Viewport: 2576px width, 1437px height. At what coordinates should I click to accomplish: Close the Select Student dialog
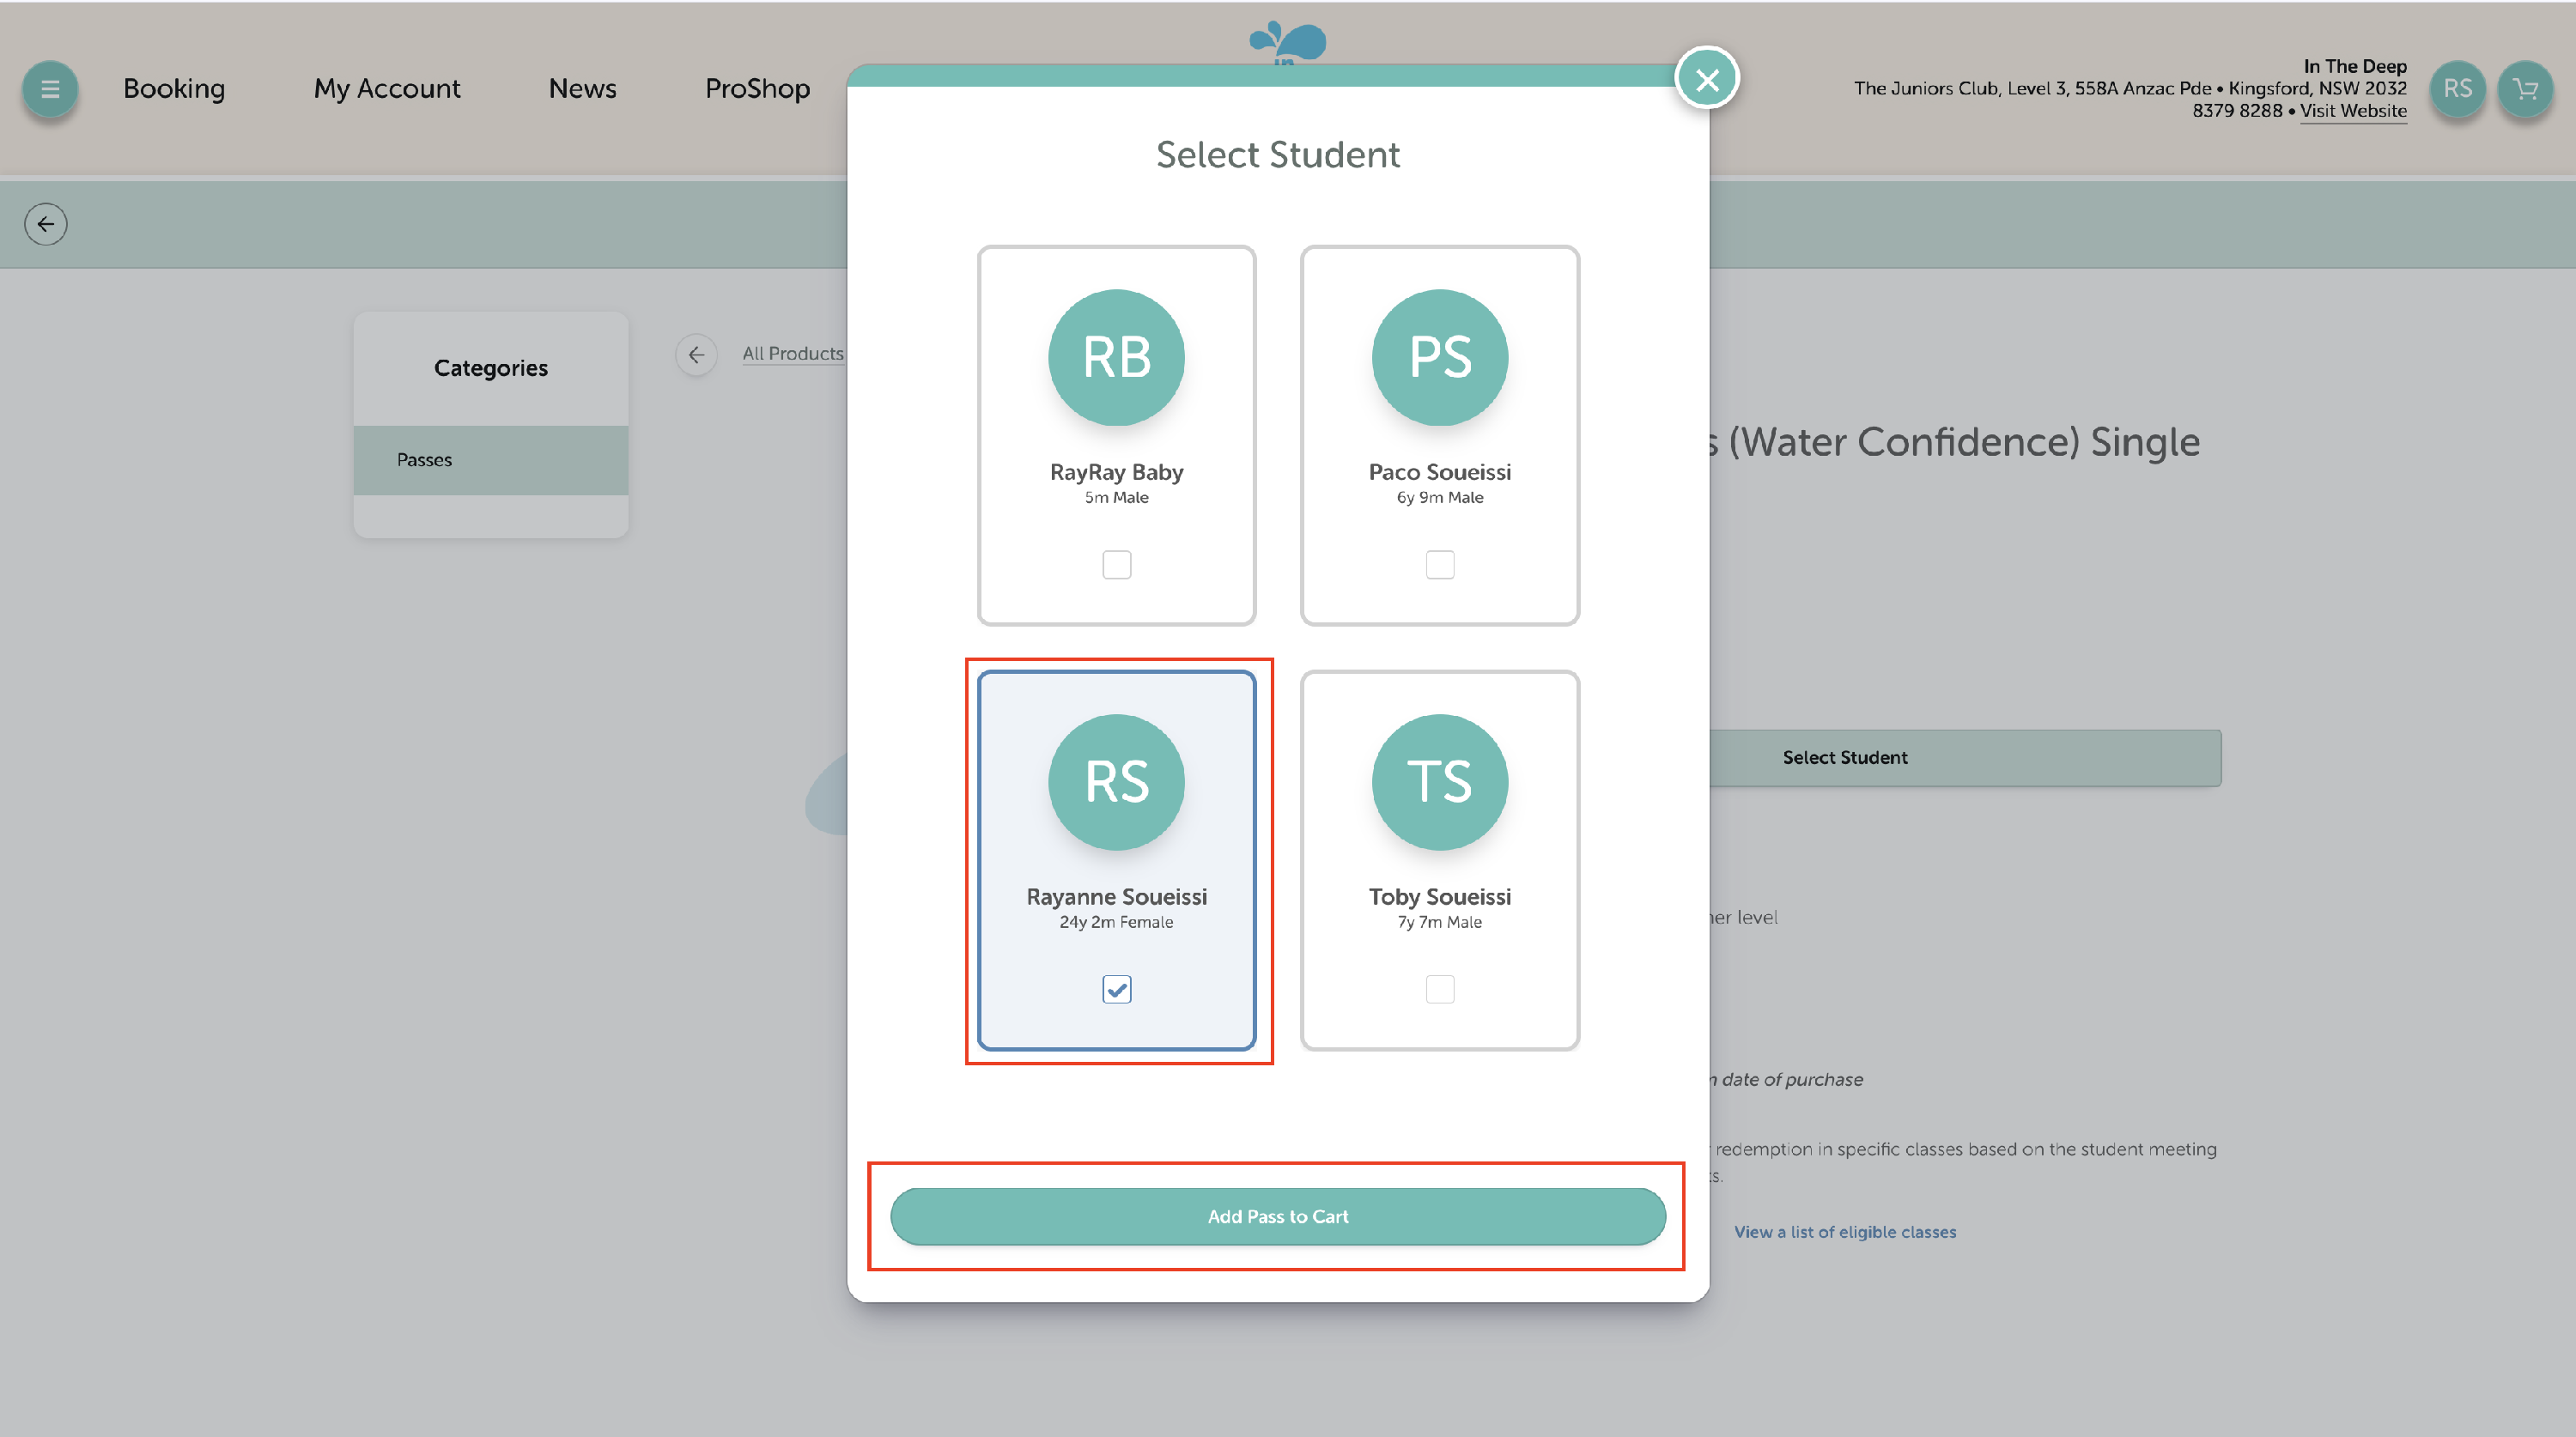click(1707, 79)
